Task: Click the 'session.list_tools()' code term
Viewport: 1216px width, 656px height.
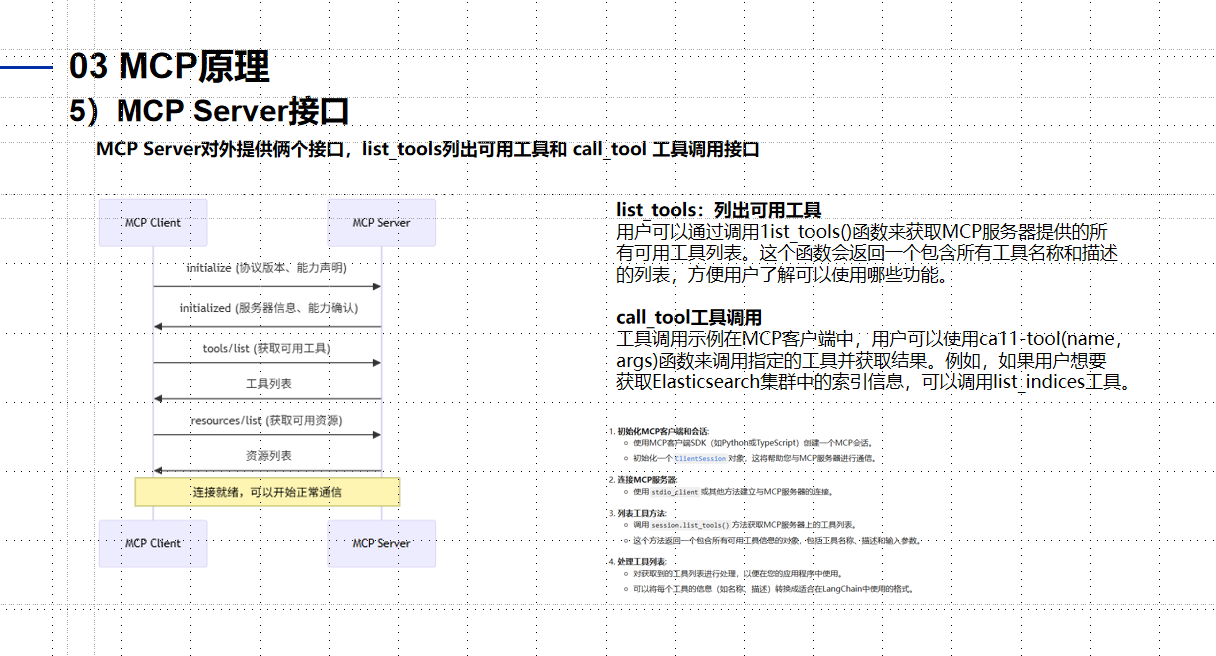Action: [x=690, y=525]
